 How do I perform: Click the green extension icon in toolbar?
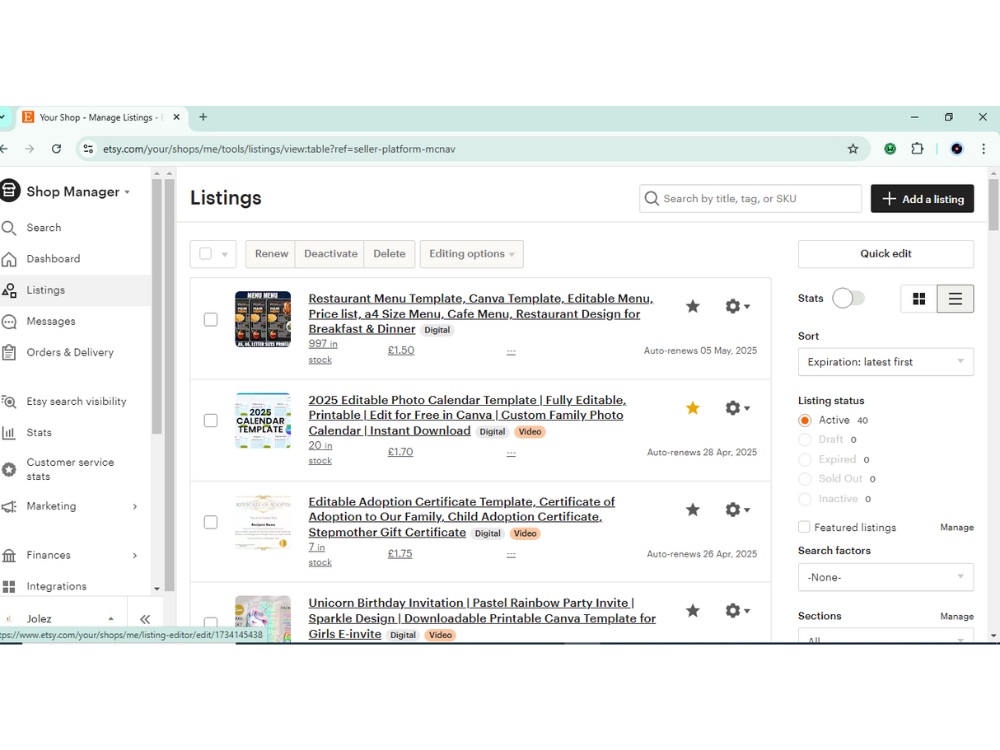click(x=890, y=149)
